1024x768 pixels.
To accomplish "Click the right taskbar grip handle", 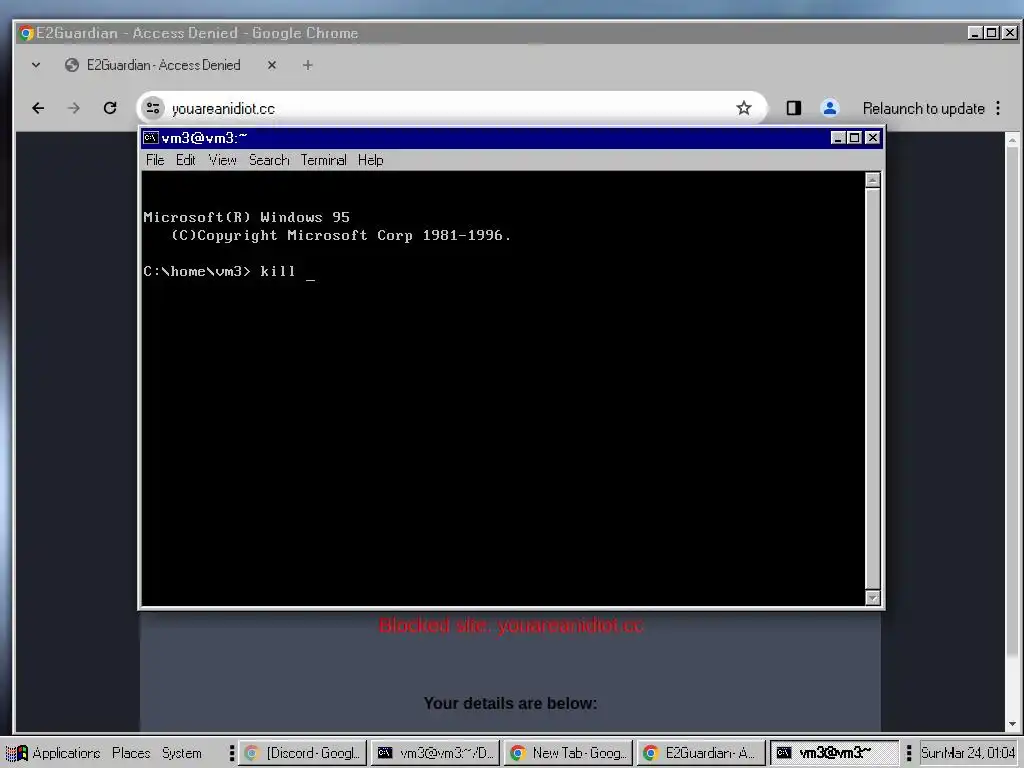I will click(x=908, y=753).
